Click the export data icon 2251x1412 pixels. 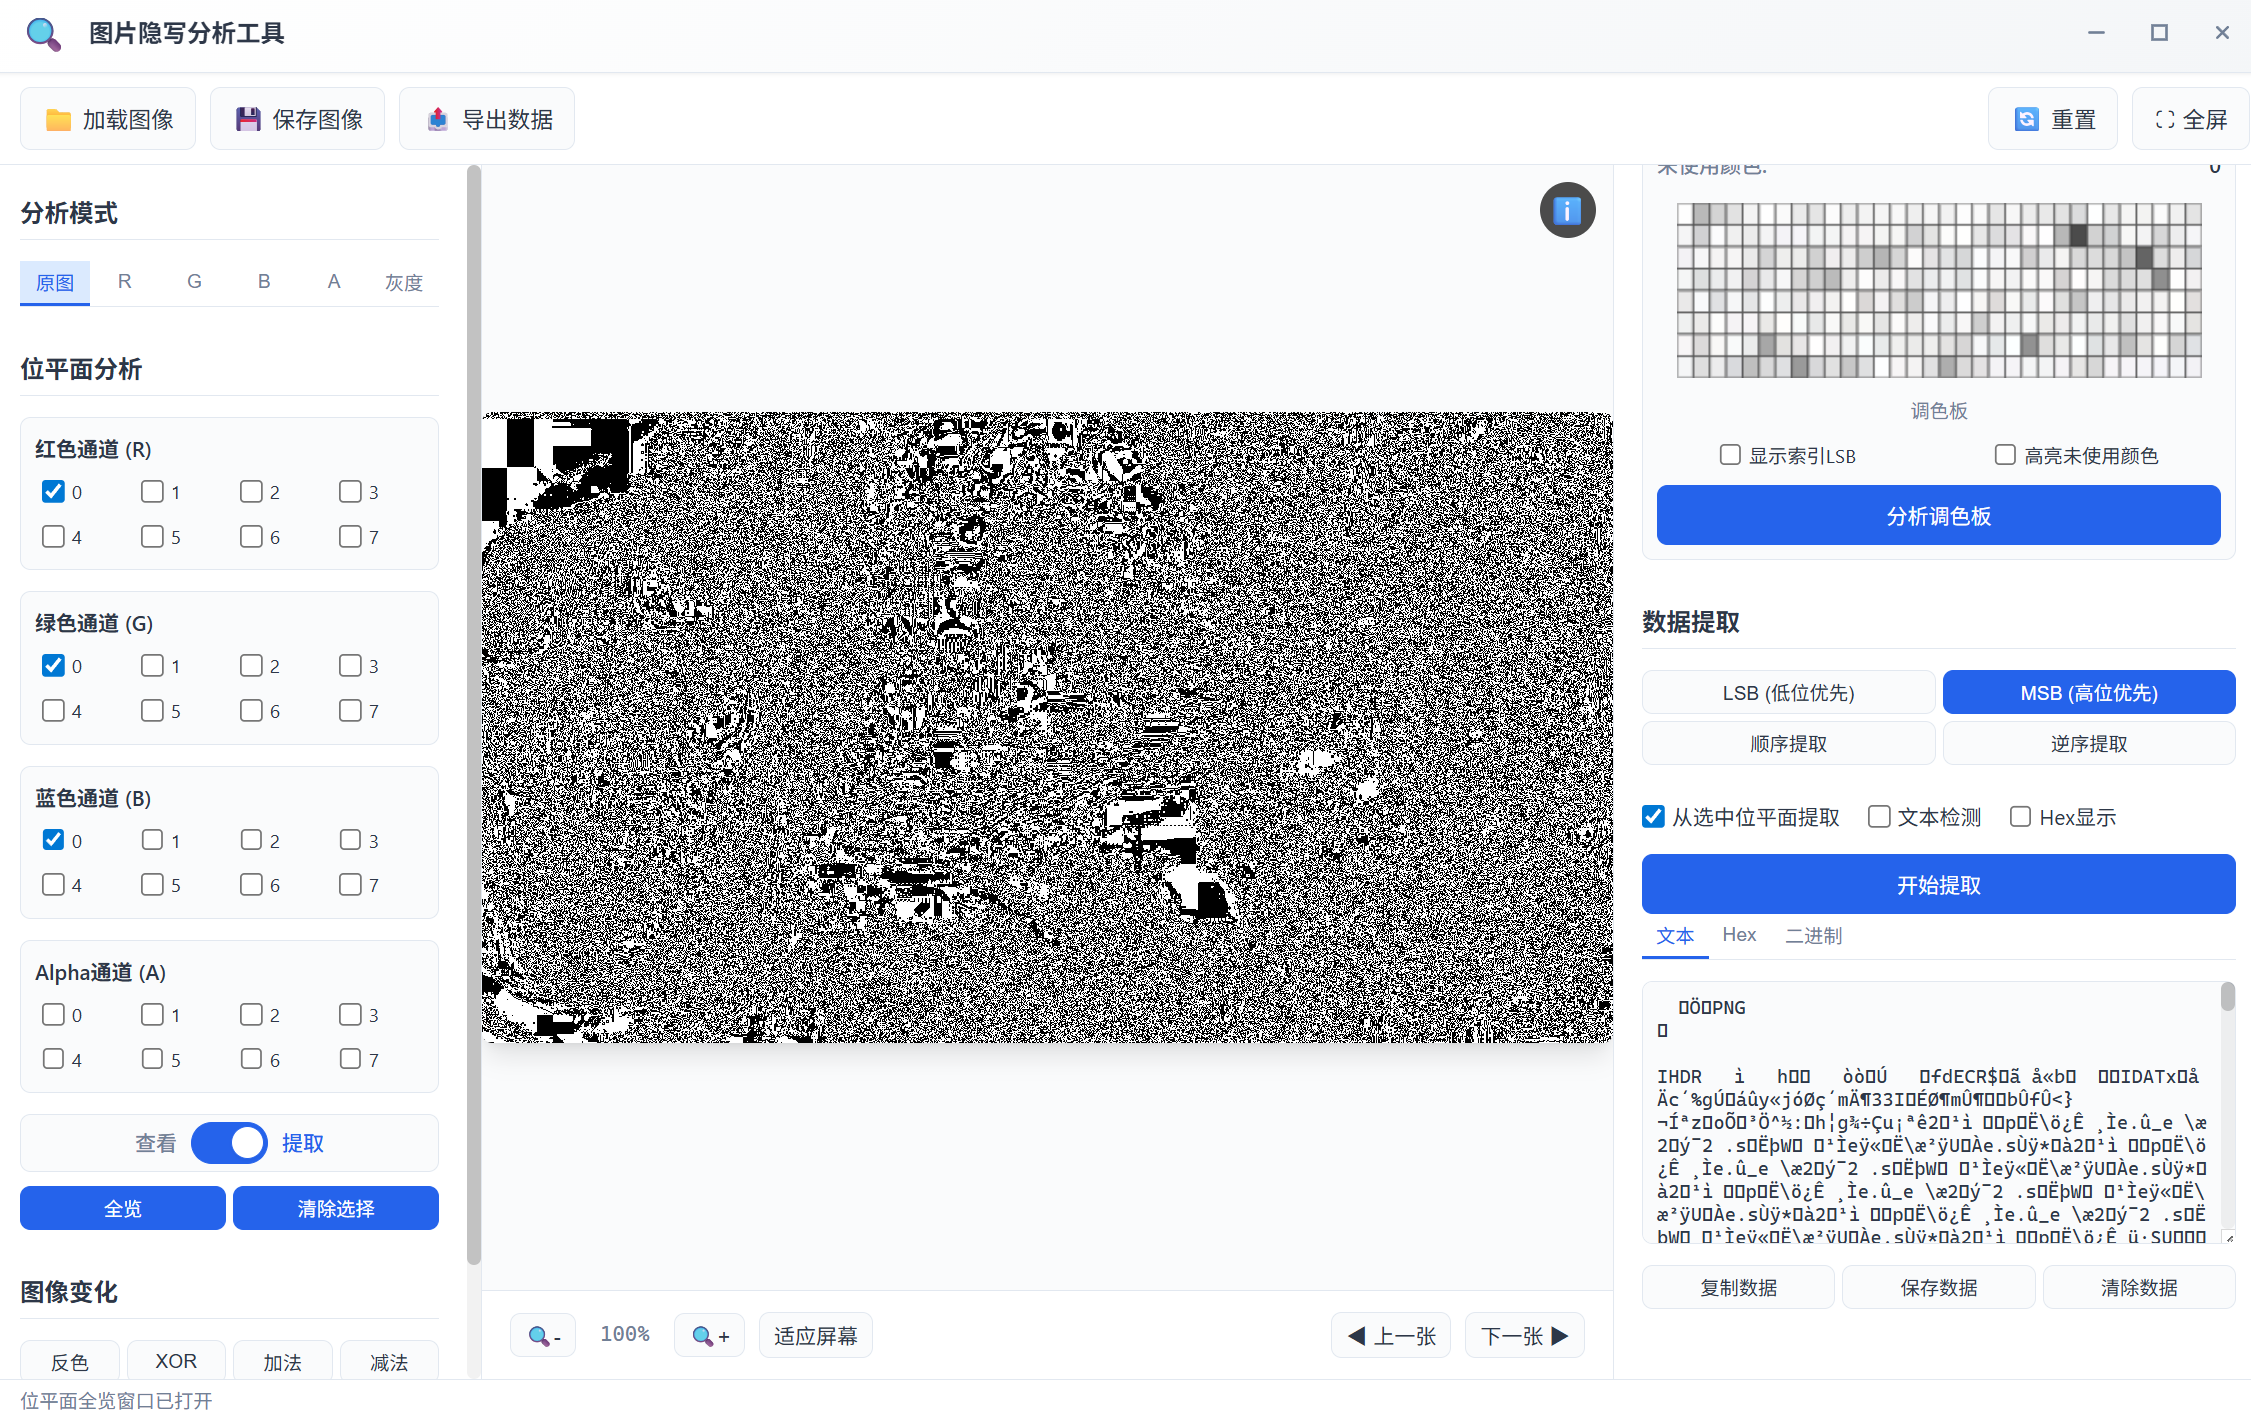[x=437, y=120]
